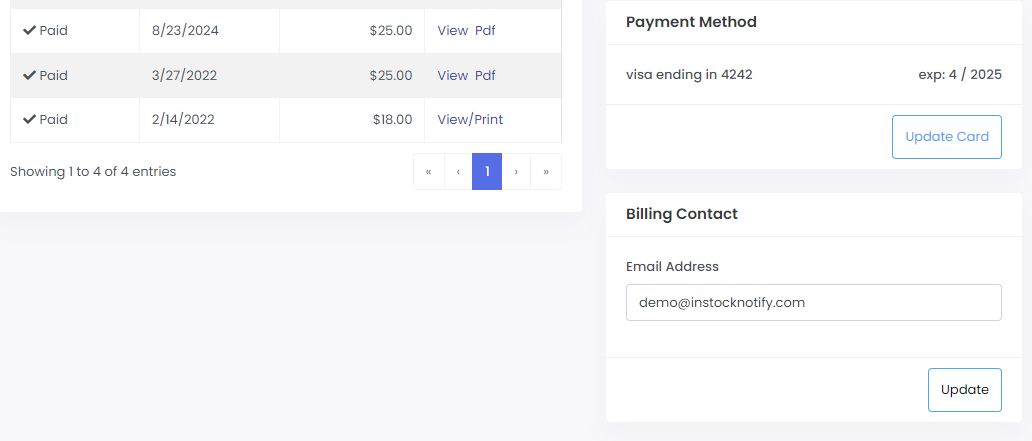Download Pdf for 8/23/2024 invoice
1032x441 pixels.
pos(485,30)
